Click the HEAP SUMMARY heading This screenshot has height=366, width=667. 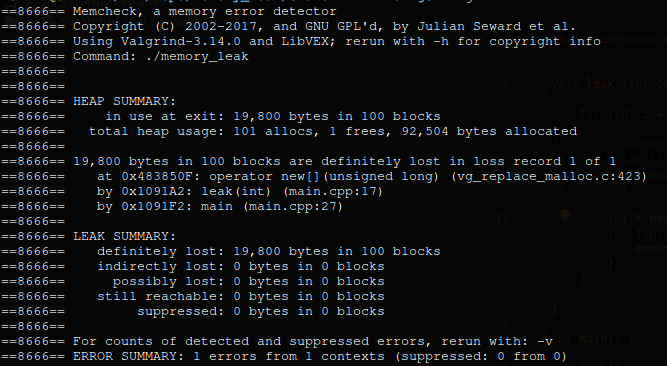124,101
